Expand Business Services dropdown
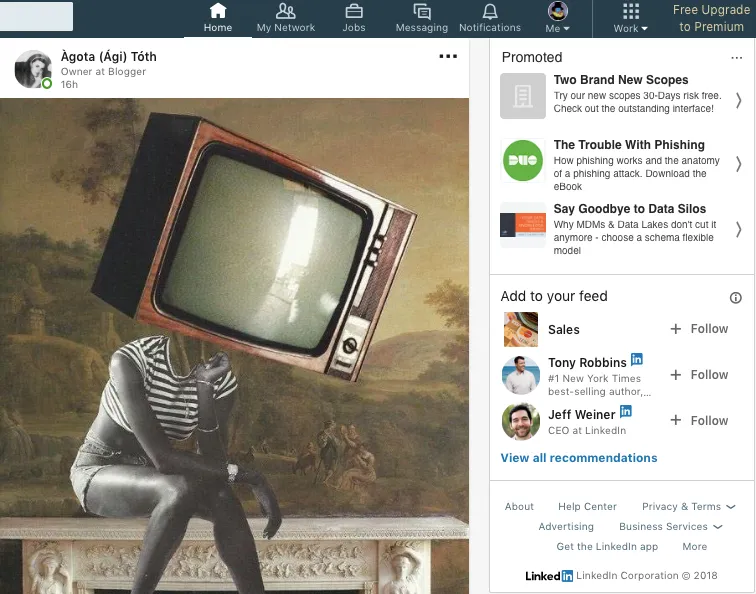Image resolution: width=756 pixels, height=594 pixels. pyautogui.click(x=671, y=526)
